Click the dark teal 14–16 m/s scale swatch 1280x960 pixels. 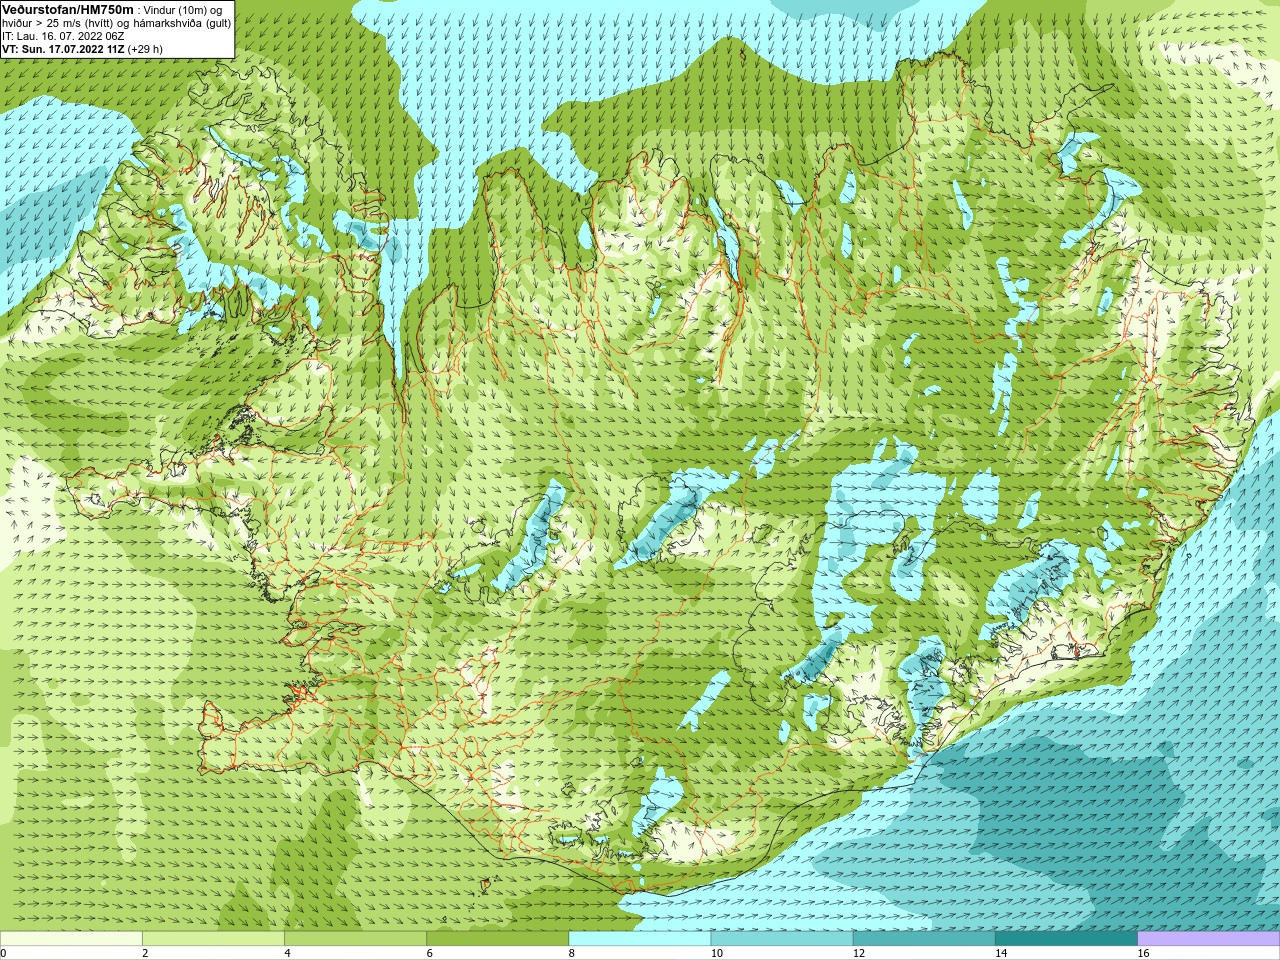[x=1066, y=939]
